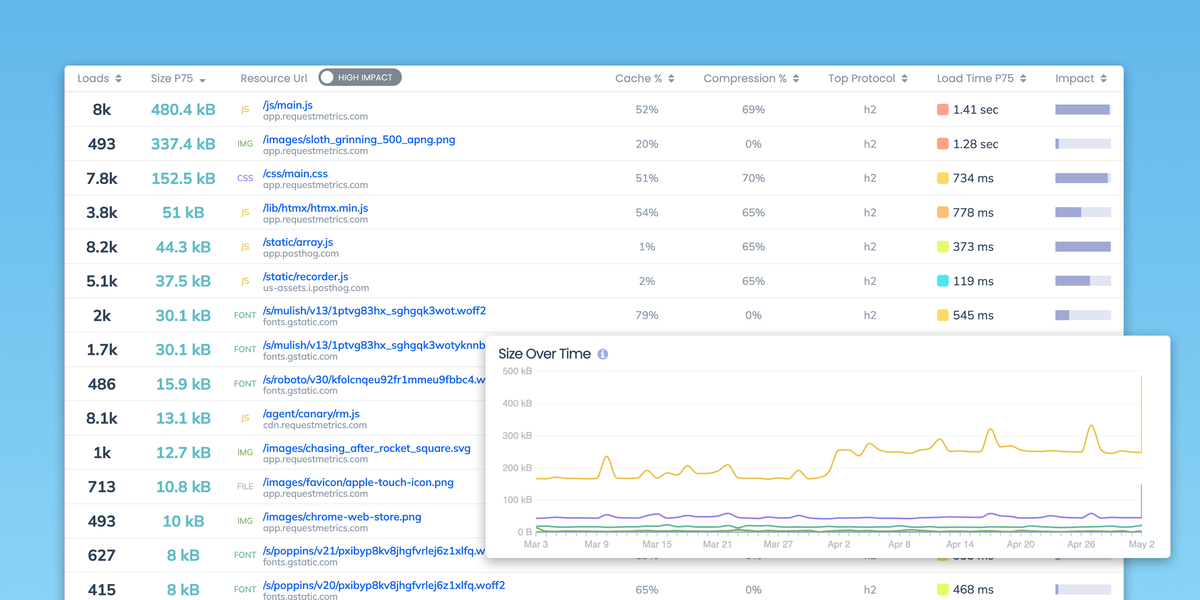Click the 15.9 kB size value
The height and width of the screenshot is (600, 1200).
tap(183, 384)
